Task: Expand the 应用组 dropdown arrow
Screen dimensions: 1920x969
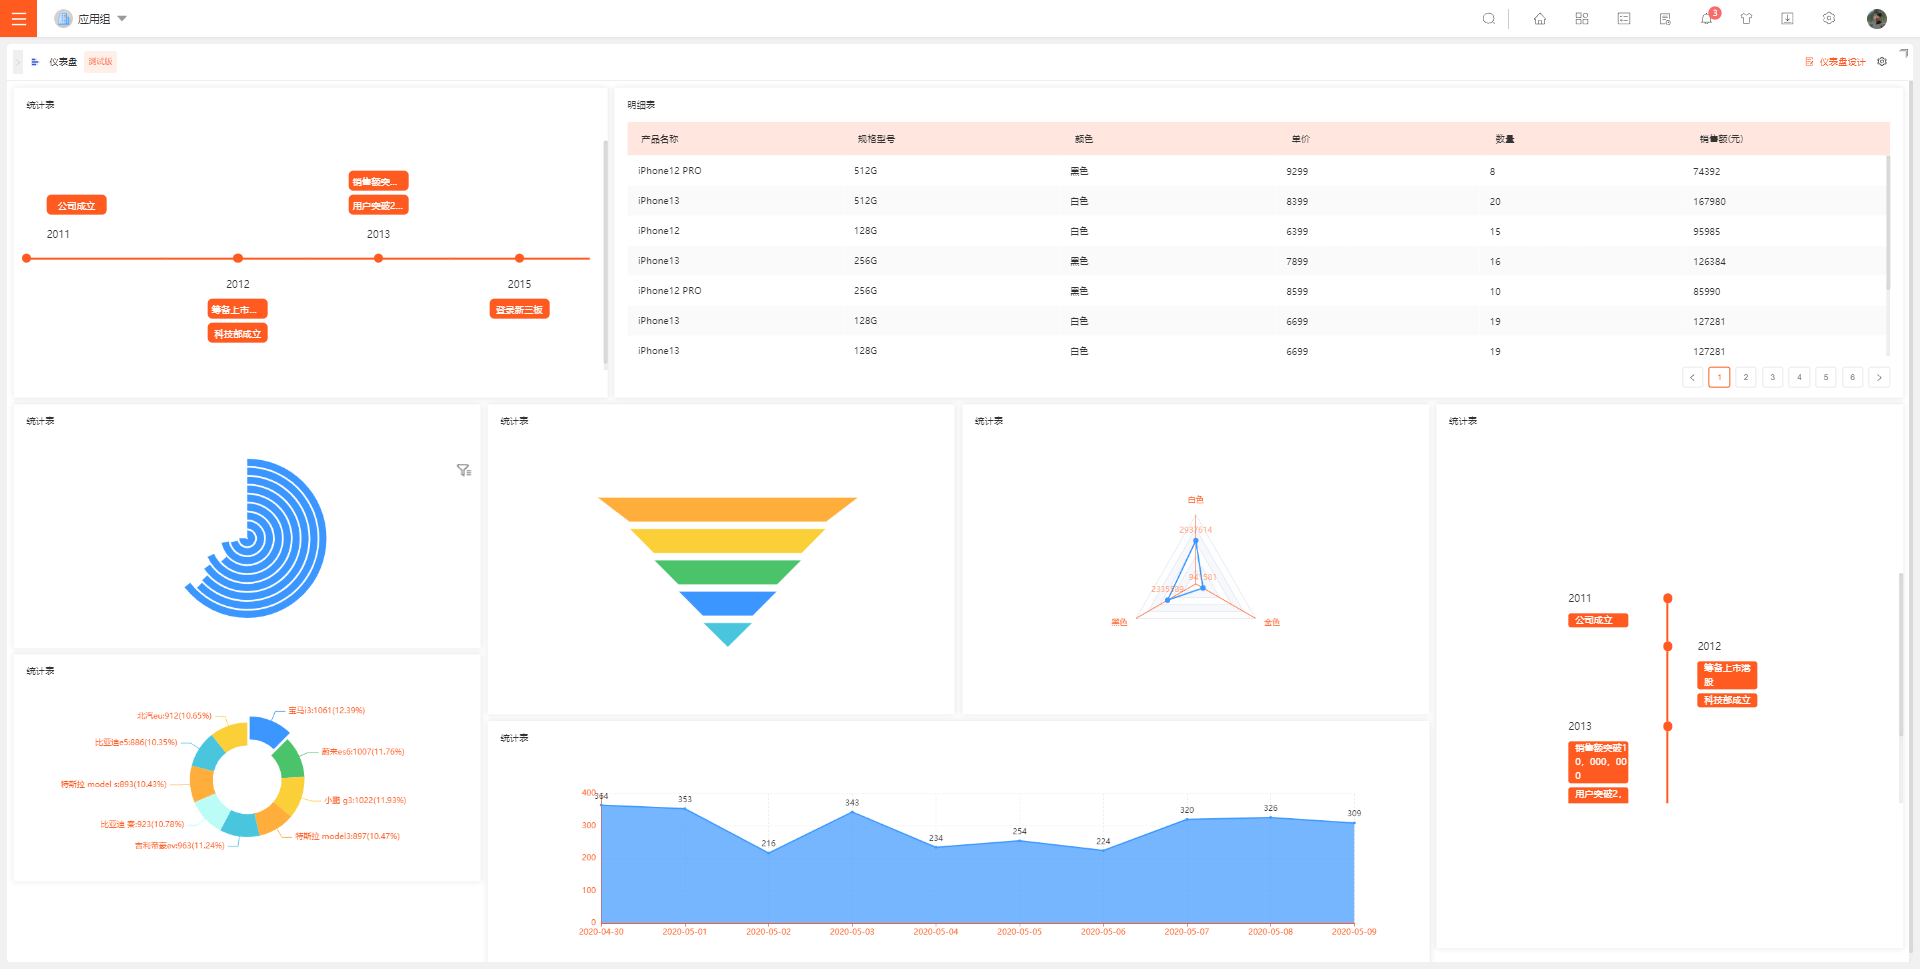Action: [x=122, y=18]
